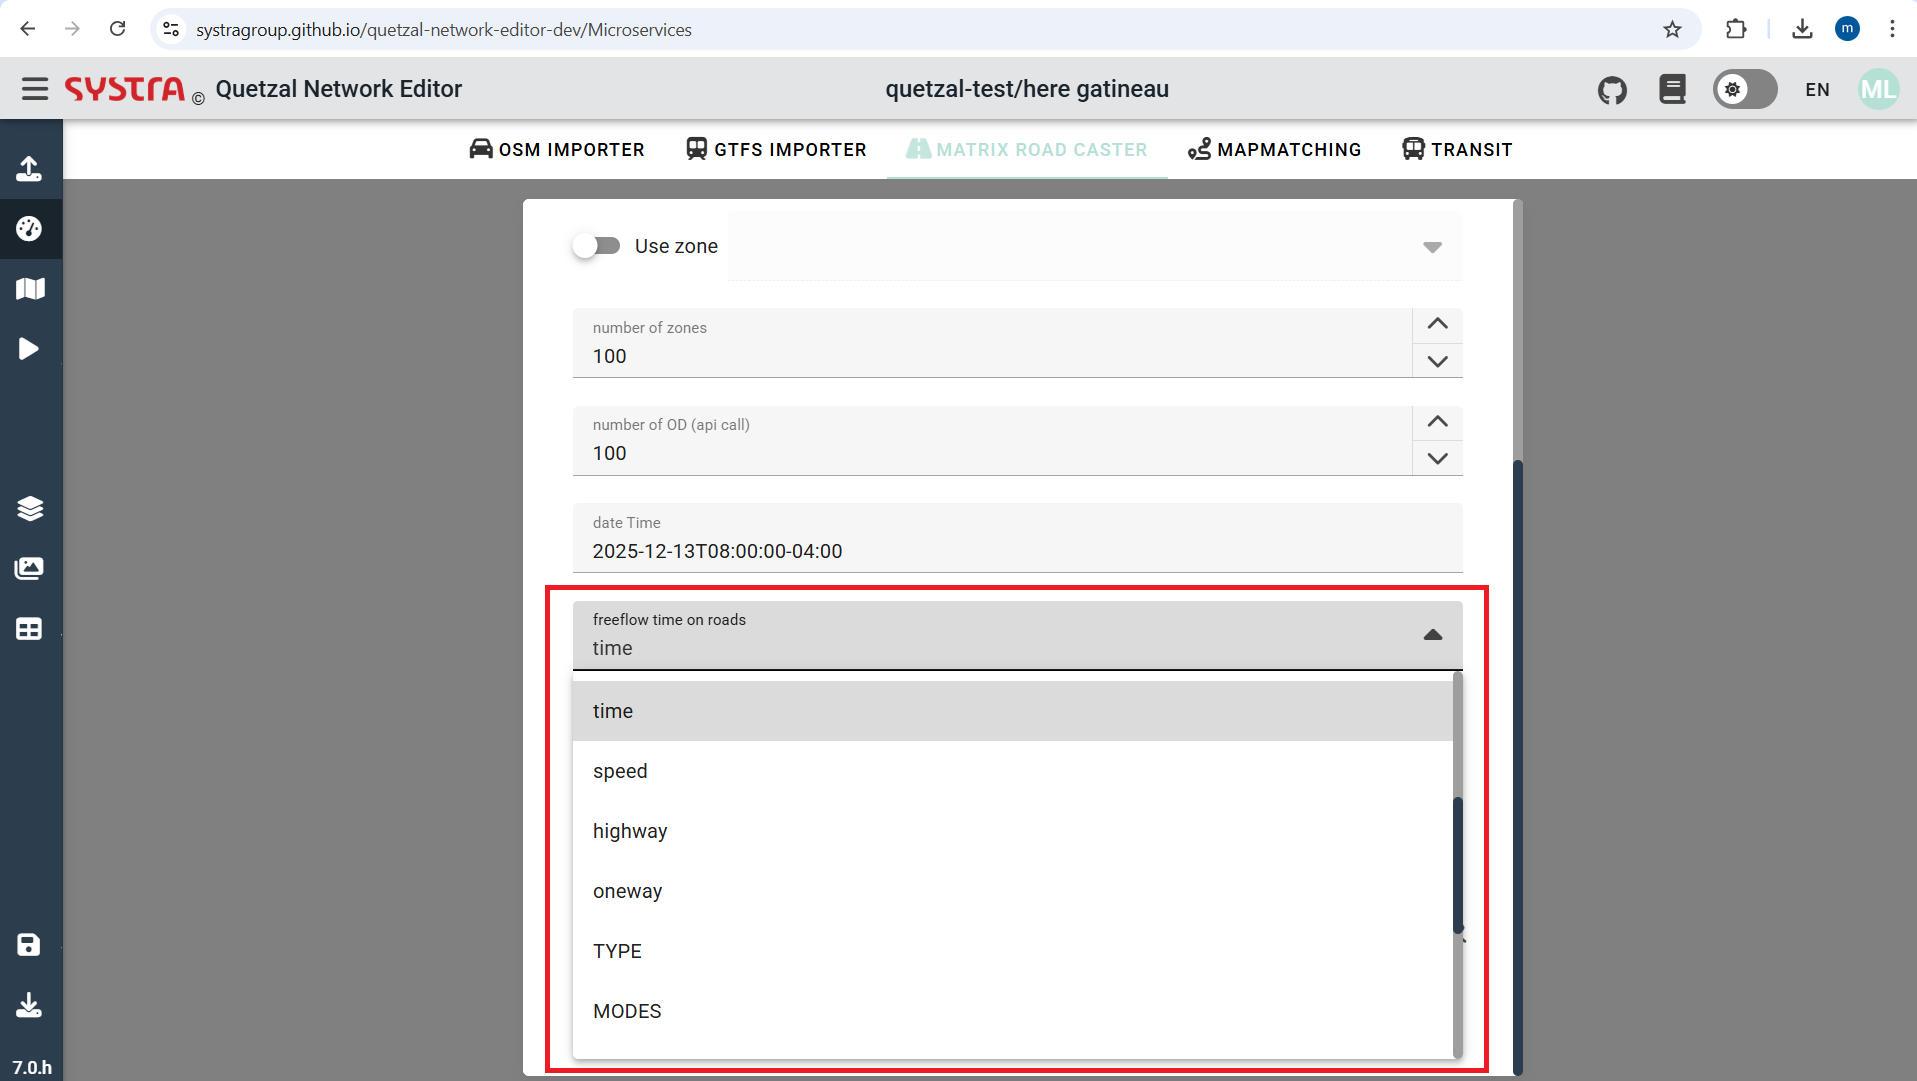
Task: Click the save disk sidebar icon
Action: pyautogui.click(x=29, y=945)
